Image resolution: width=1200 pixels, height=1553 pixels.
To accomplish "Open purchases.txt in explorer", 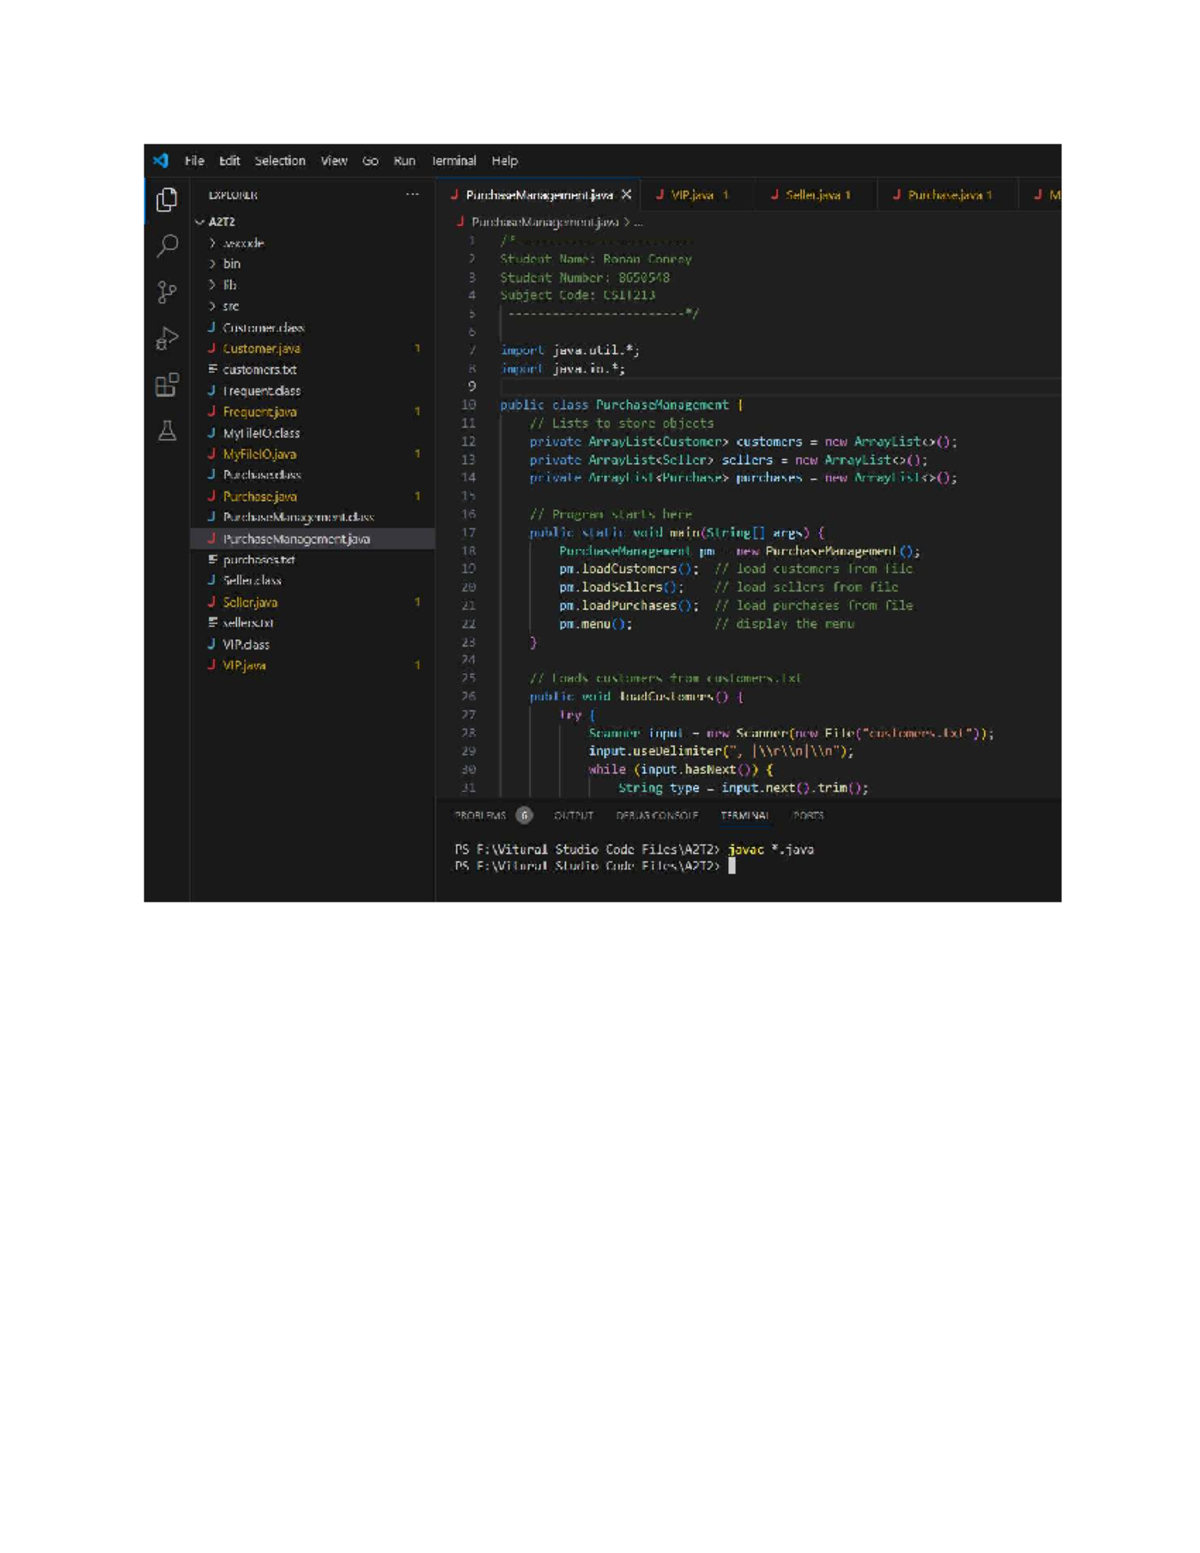I will 312,560.
